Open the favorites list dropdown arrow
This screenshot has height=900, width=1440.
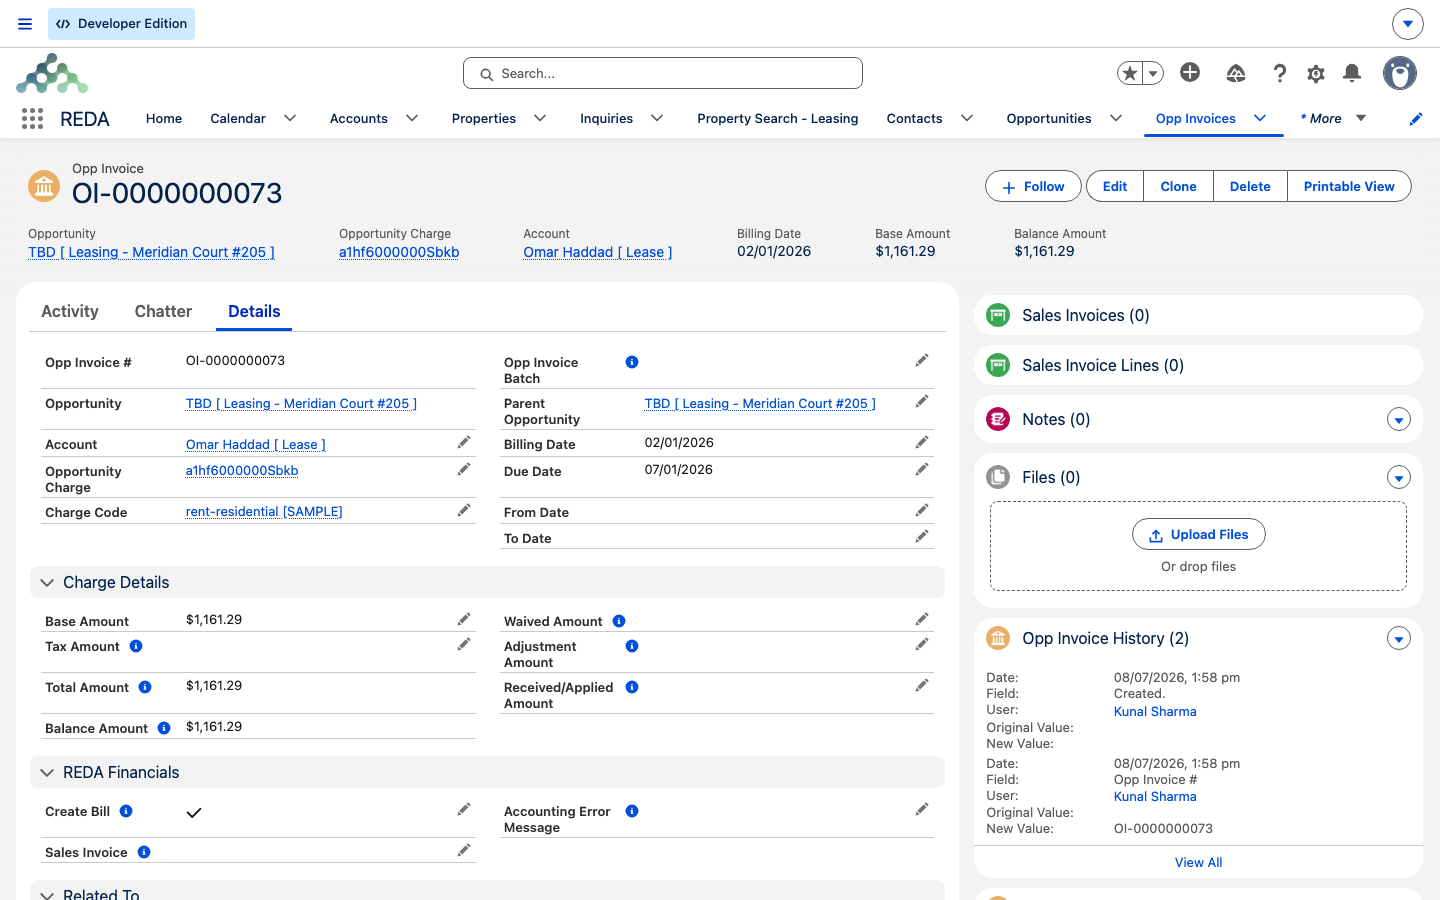(x=1153, y=73)
